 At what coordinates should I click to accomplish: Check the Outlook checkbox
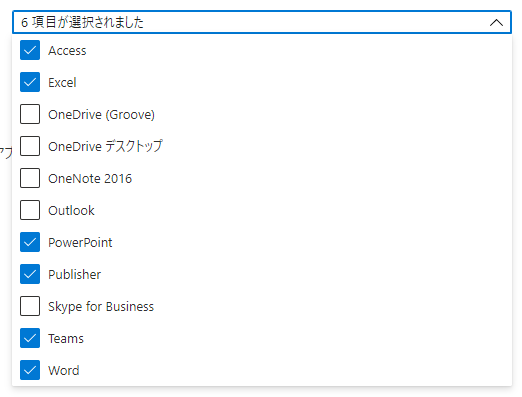pos(30,210)
